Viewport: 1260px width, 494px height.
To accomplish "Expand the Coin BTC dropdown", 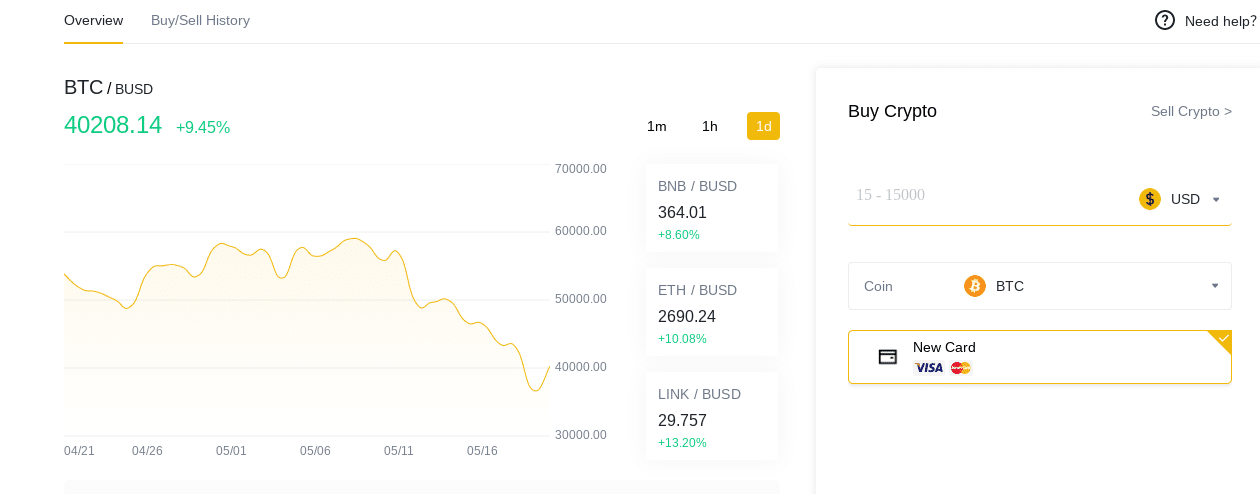I will tap(1040, 286).
